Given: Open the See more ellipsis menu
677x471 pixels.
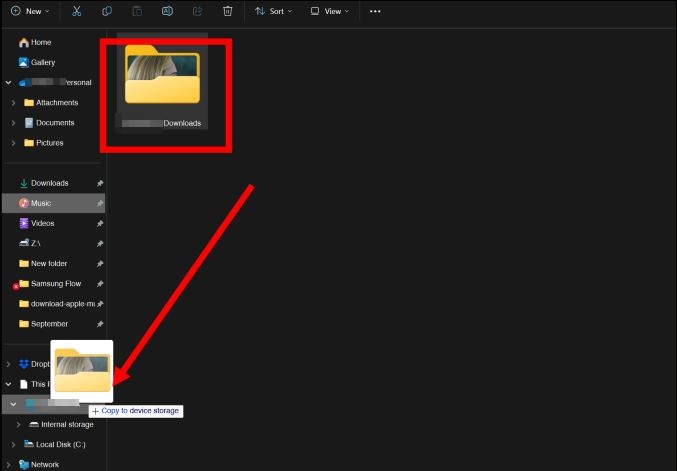Looking at the screenshot, I should 375,11.
